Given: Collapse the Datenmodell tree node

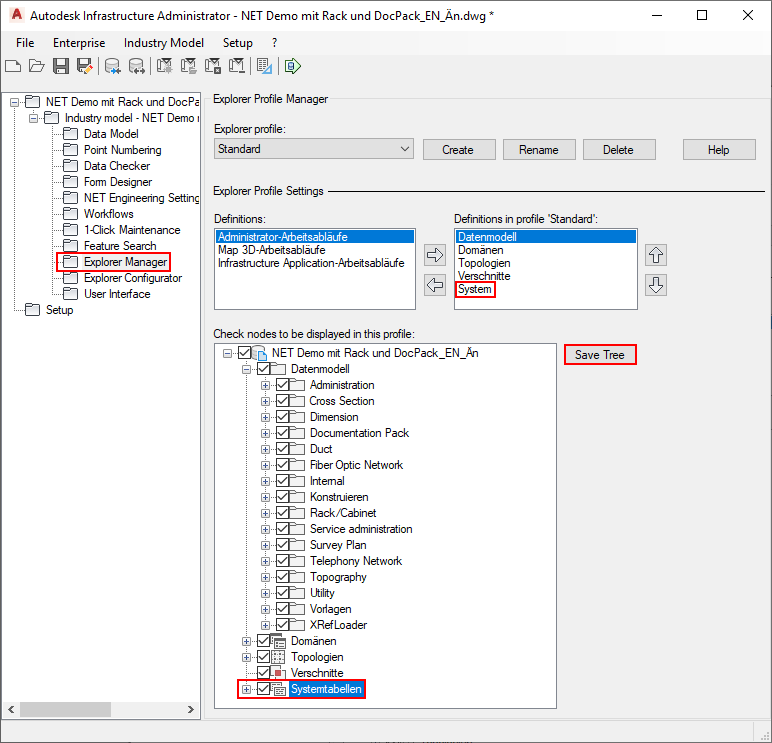Looking at the screenshot, I should tap(246, 369).
